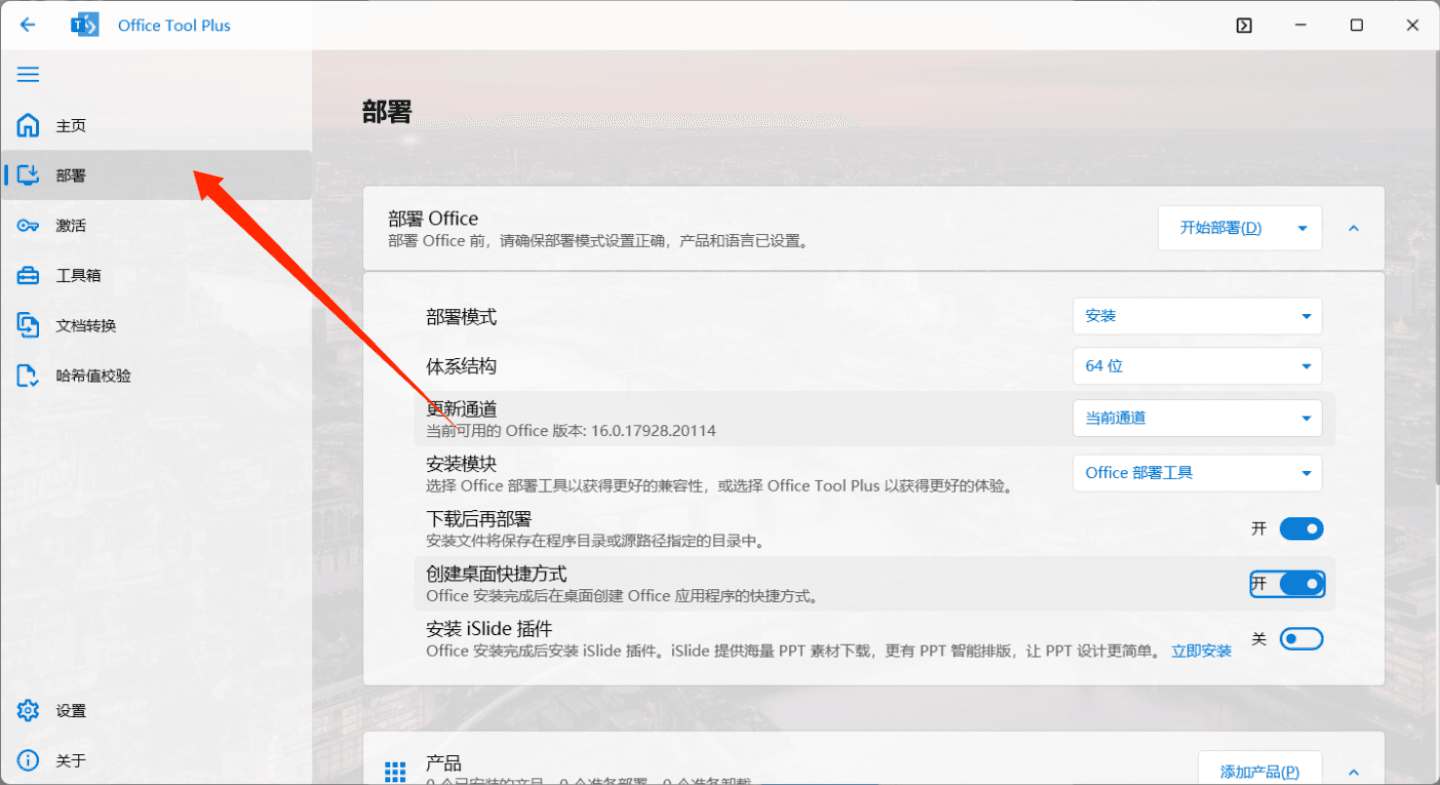Open the command console icon in title bar
This screenshot has width=1440, height=785.
coord(1244,25)
